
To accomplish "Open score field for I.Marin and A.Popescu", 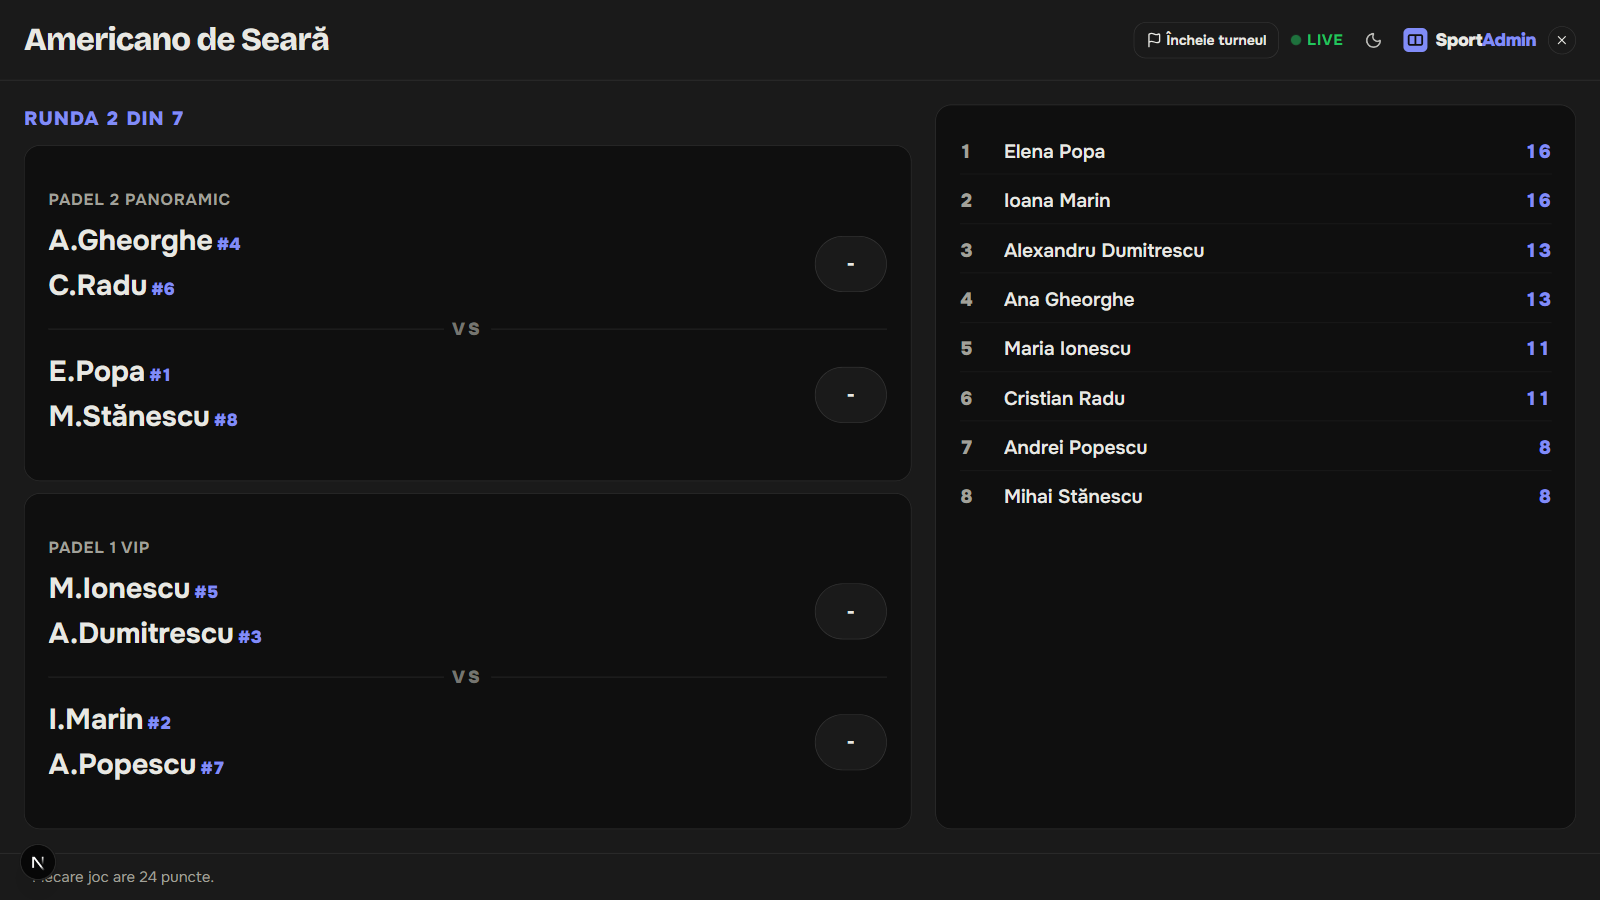I will click(850, 742).
